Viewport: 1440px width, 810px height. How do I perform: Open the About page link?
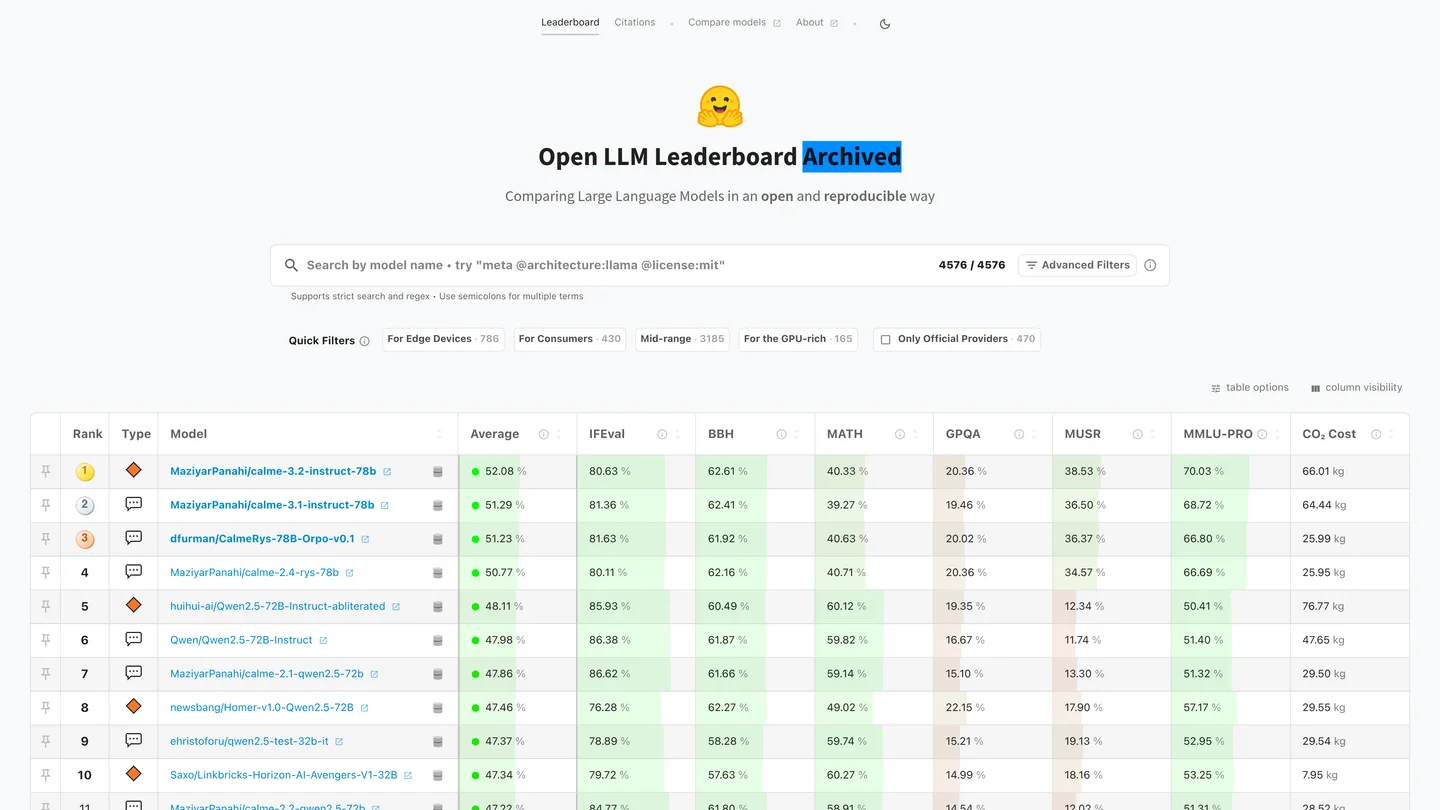[817, 22]
